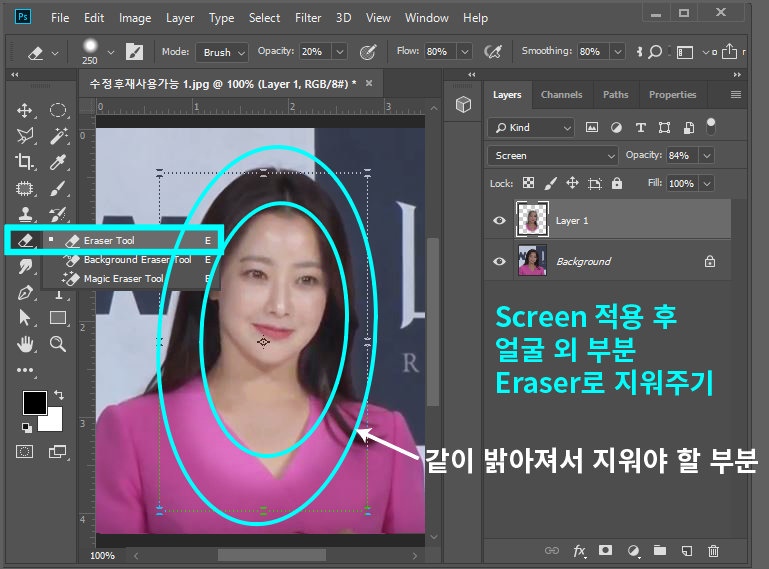Toggle Background layer visibility eye
Screen dimensions: 769x569
point(499,261)
